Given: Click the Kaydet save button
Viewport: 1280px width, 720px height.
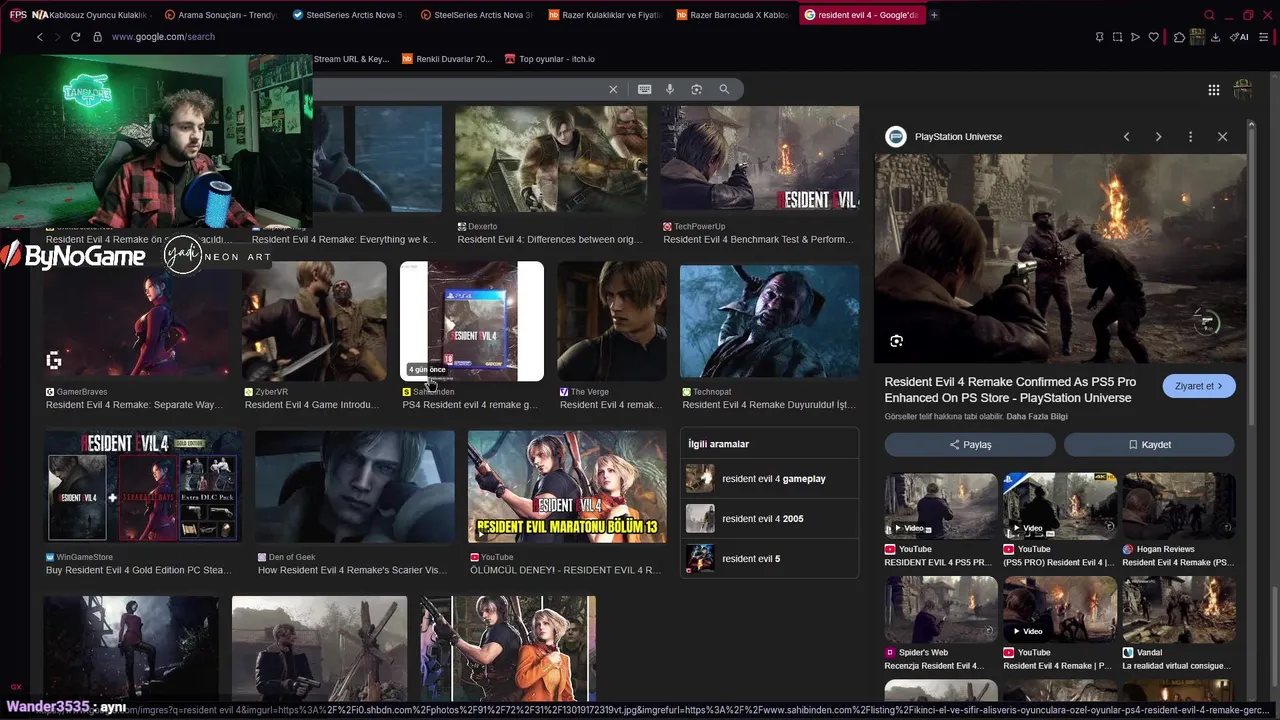Looking at the screenshot, I should click(x=1149, y=444).
